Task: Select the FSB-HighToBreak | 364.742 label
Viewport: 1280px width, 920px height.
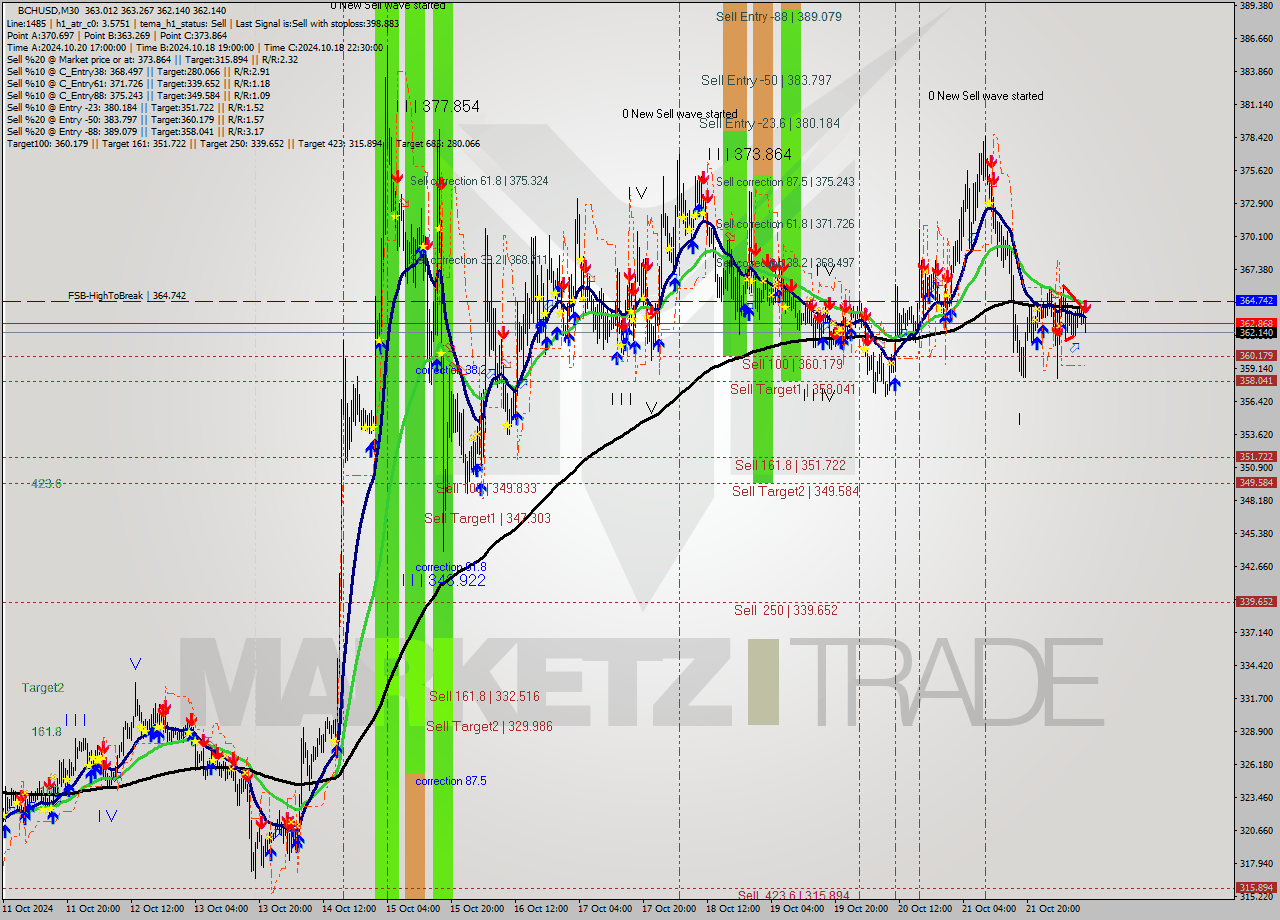Action: 127,296
